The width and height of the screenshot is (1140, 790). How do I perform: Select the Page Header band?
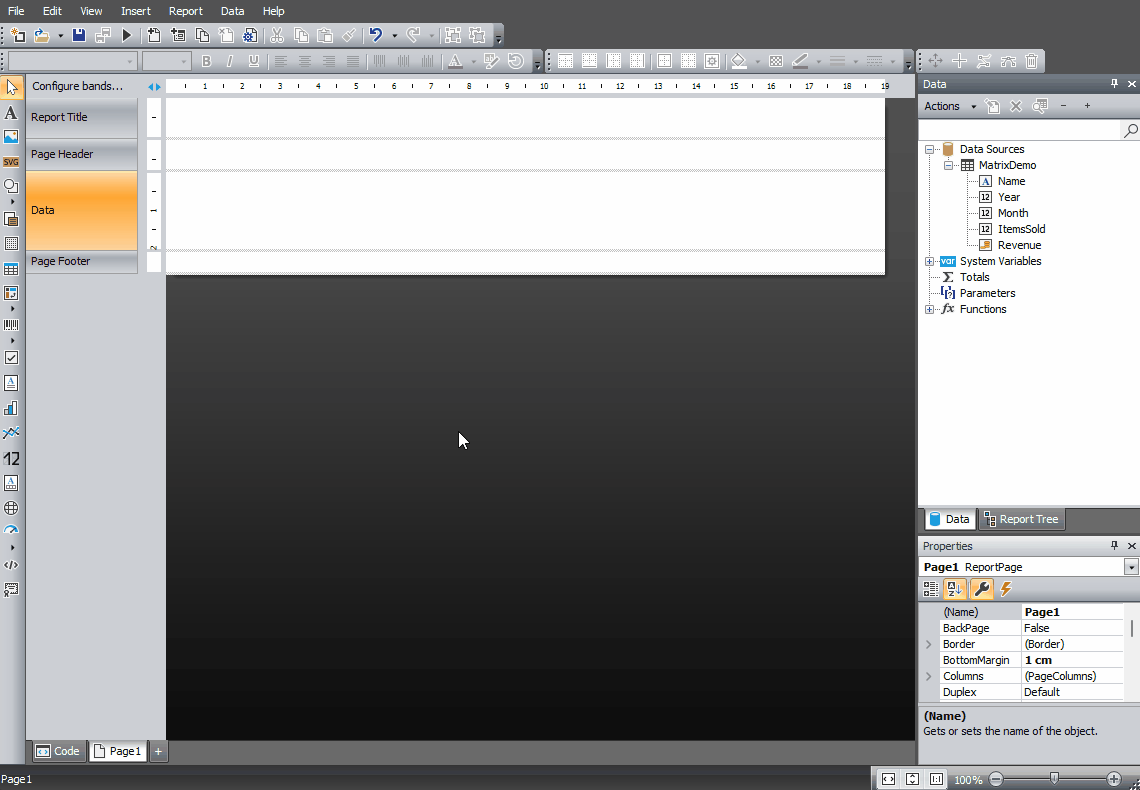(x=81, y=155)
